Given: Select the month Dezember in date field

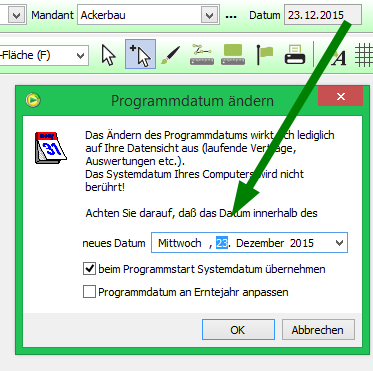Looking at the screenshot, I should pyautogui.click(x=260, y=243).
